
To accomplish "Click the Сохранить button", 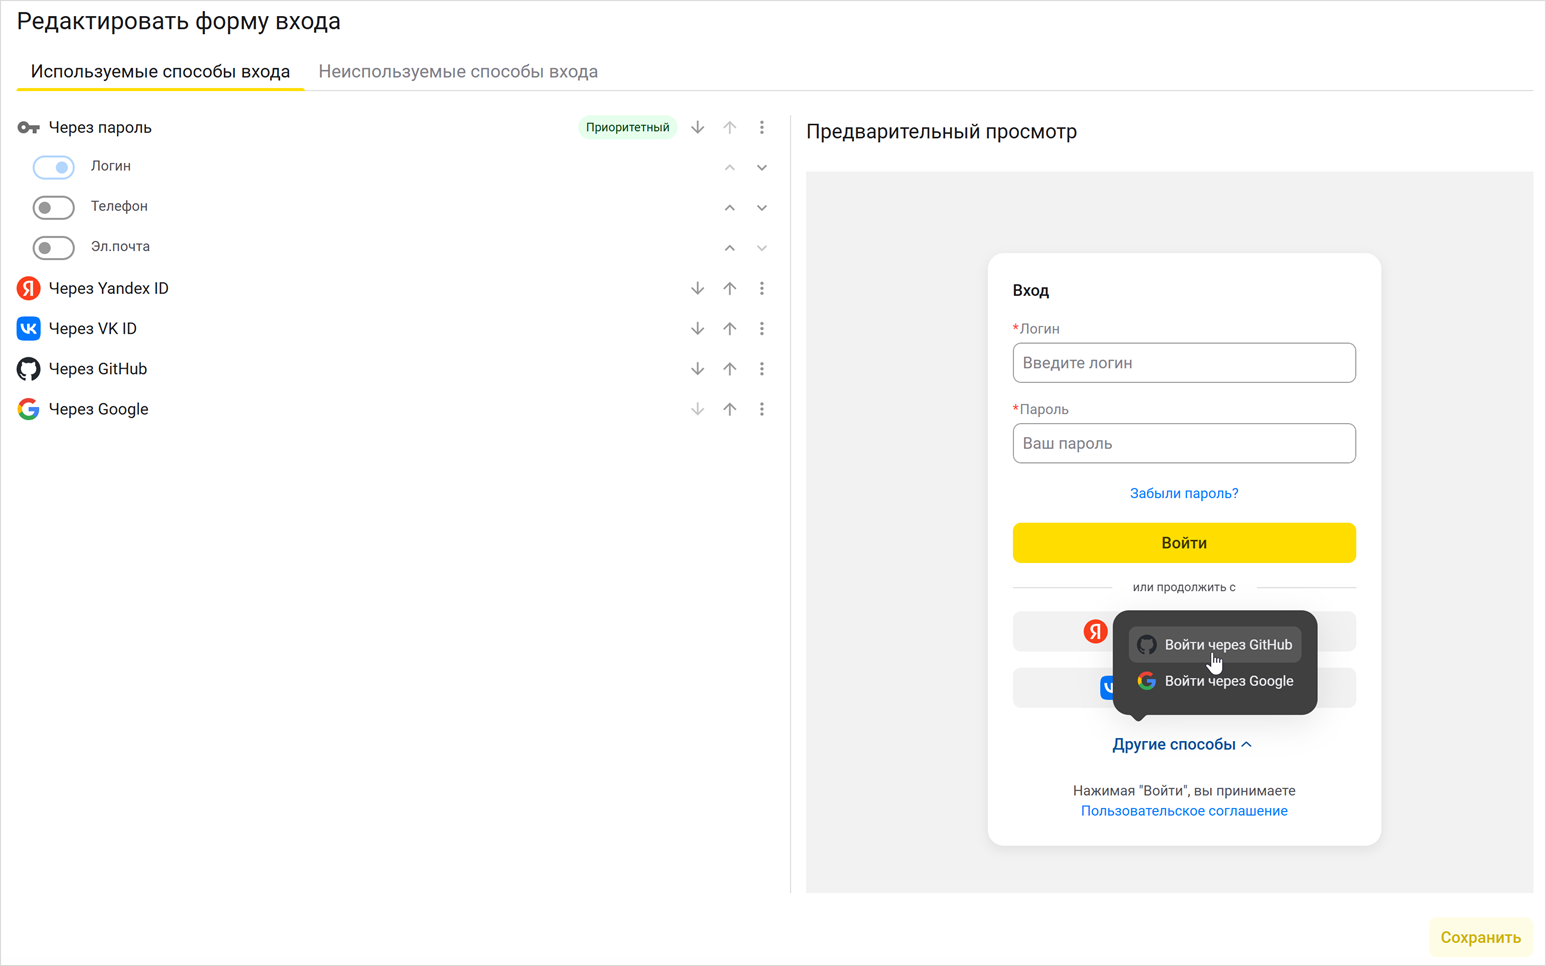I will tap(1480, 937).
